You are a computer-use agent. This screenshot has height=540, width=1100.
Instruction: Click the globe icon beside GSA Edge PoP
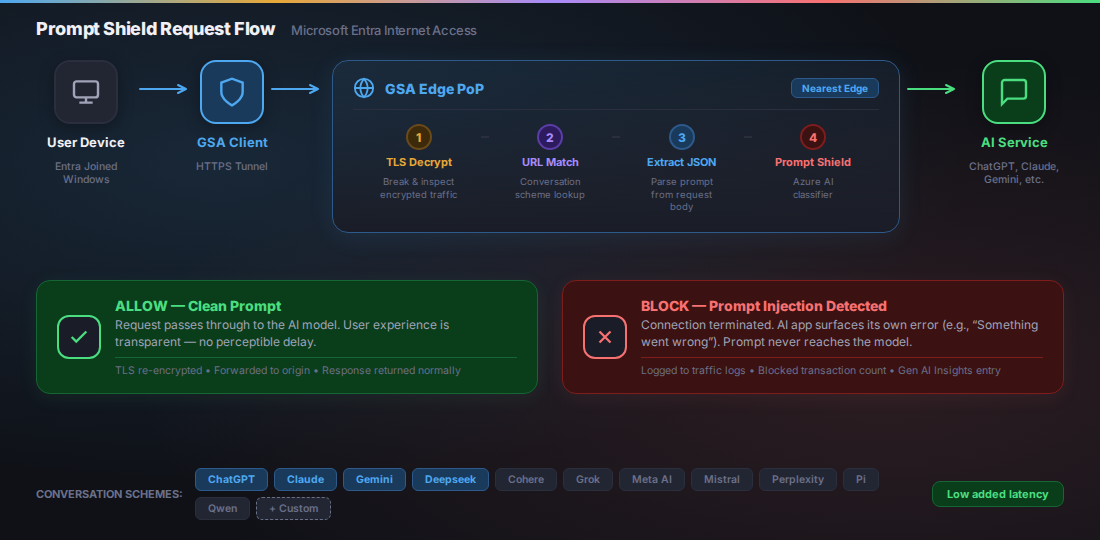click(x=363, y=88)
